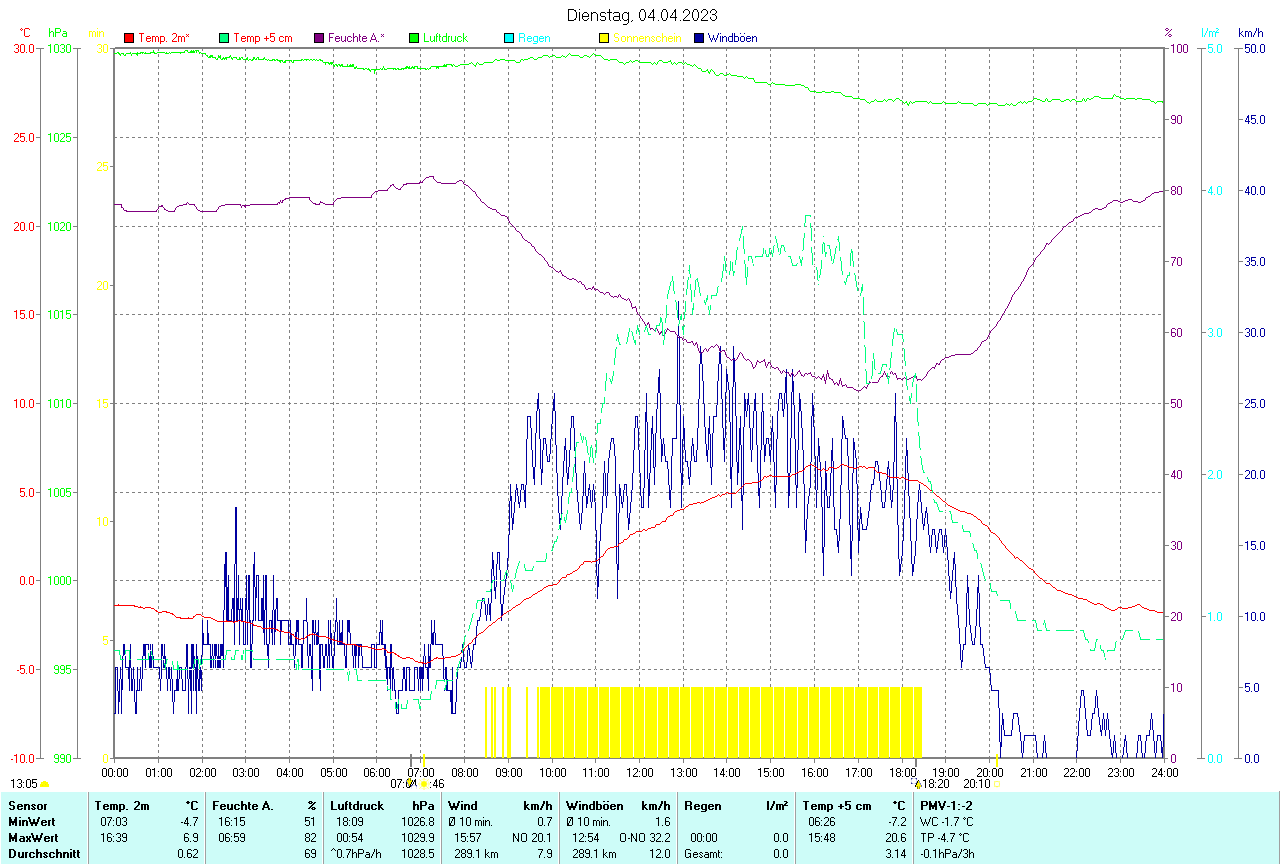Click the sunset icon next to 18:20
The height and width of the screenshot is (864, 1280).
917,784
